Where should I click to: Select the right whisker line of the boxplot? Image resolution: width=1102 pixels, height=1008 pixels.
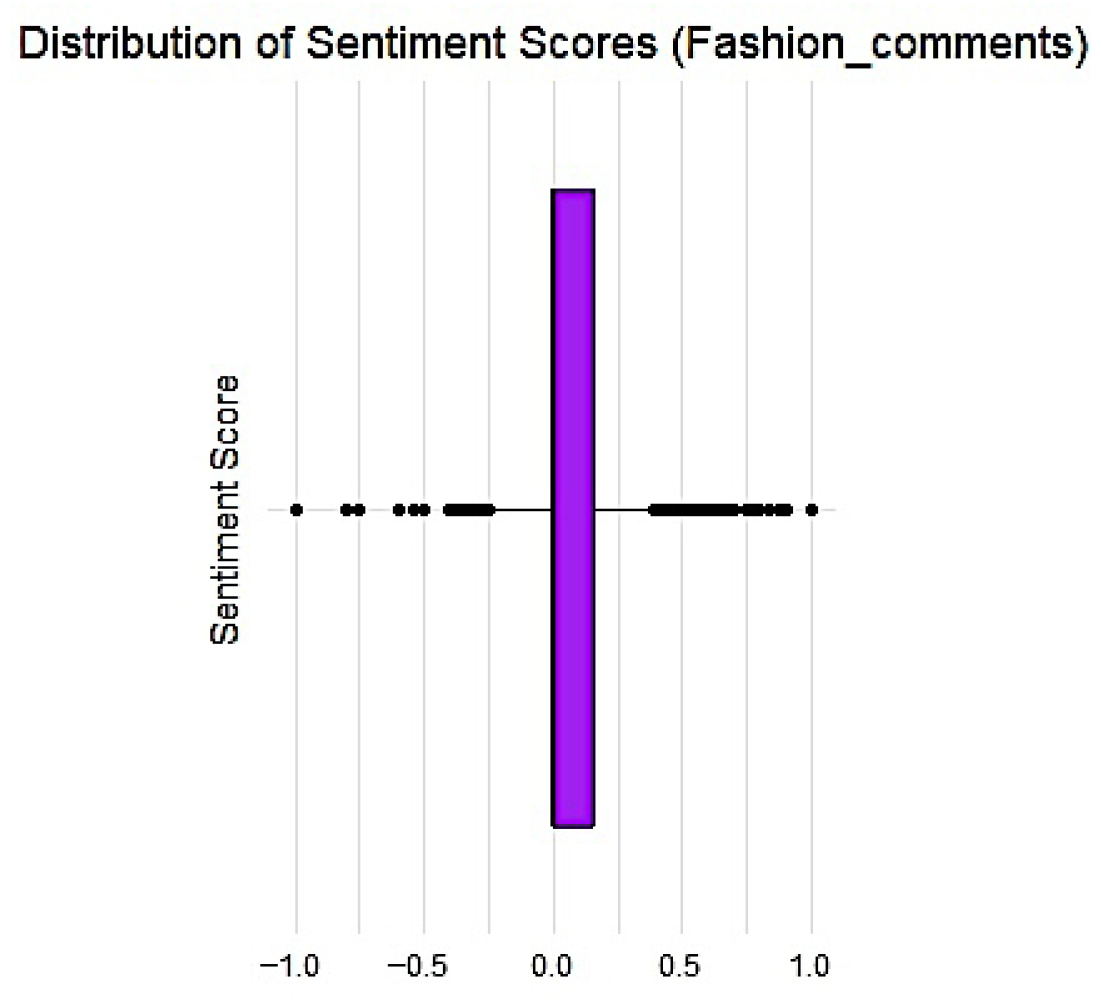[x=622, y=510]
